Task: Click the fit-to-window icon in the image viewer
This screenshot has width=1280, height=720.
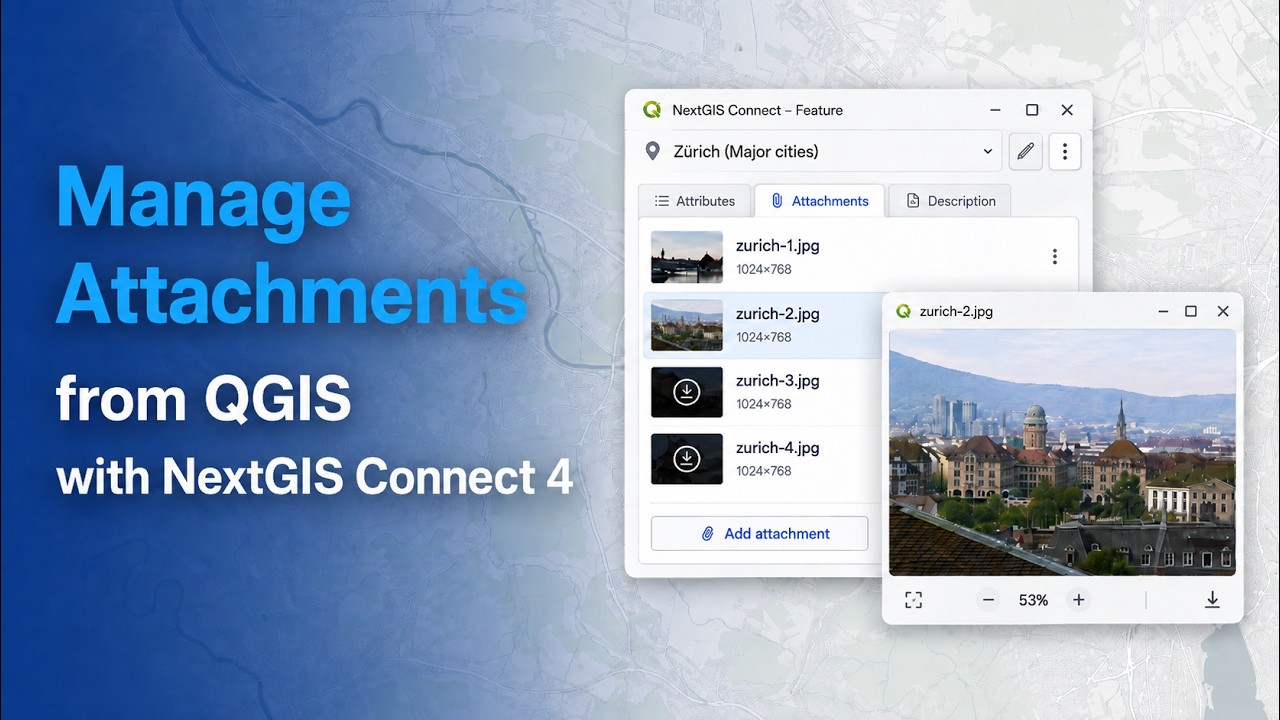Action: 913,600
